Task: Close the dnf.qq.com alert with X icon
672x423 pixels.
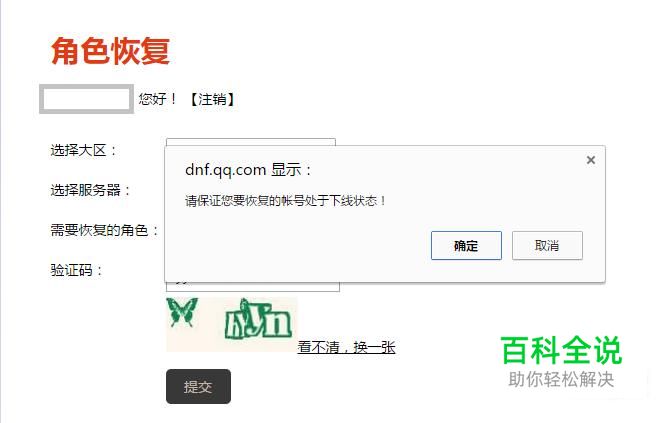Action: [591, 160]
